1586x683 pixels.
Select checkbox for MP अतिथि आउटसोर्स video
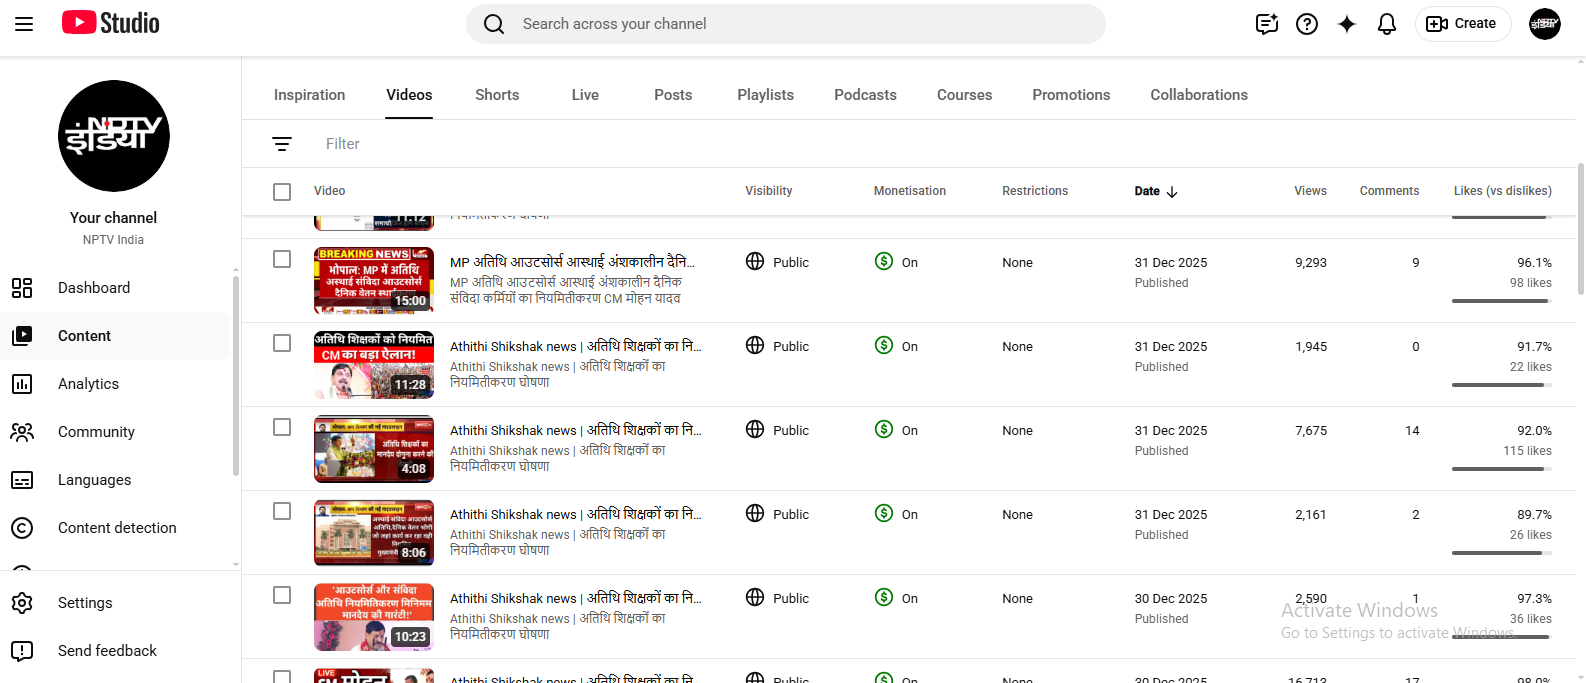[x=282, y=259]
